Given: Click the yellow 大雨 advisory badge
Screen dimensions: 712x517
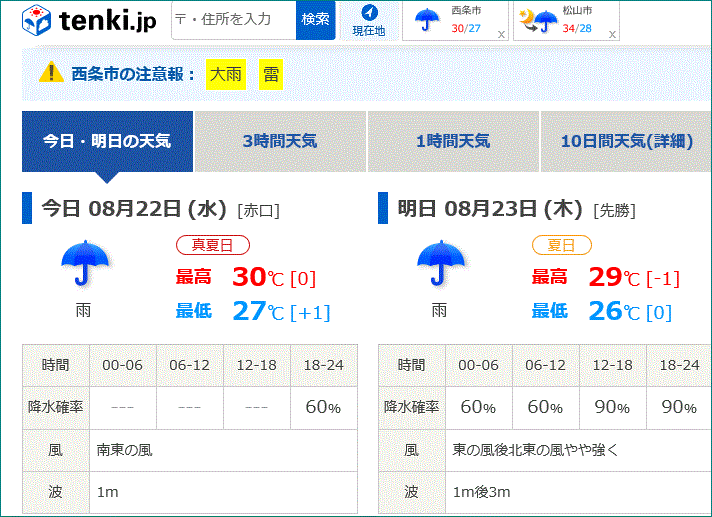Looking at the screenshot, I should click(x=226, y=74).
